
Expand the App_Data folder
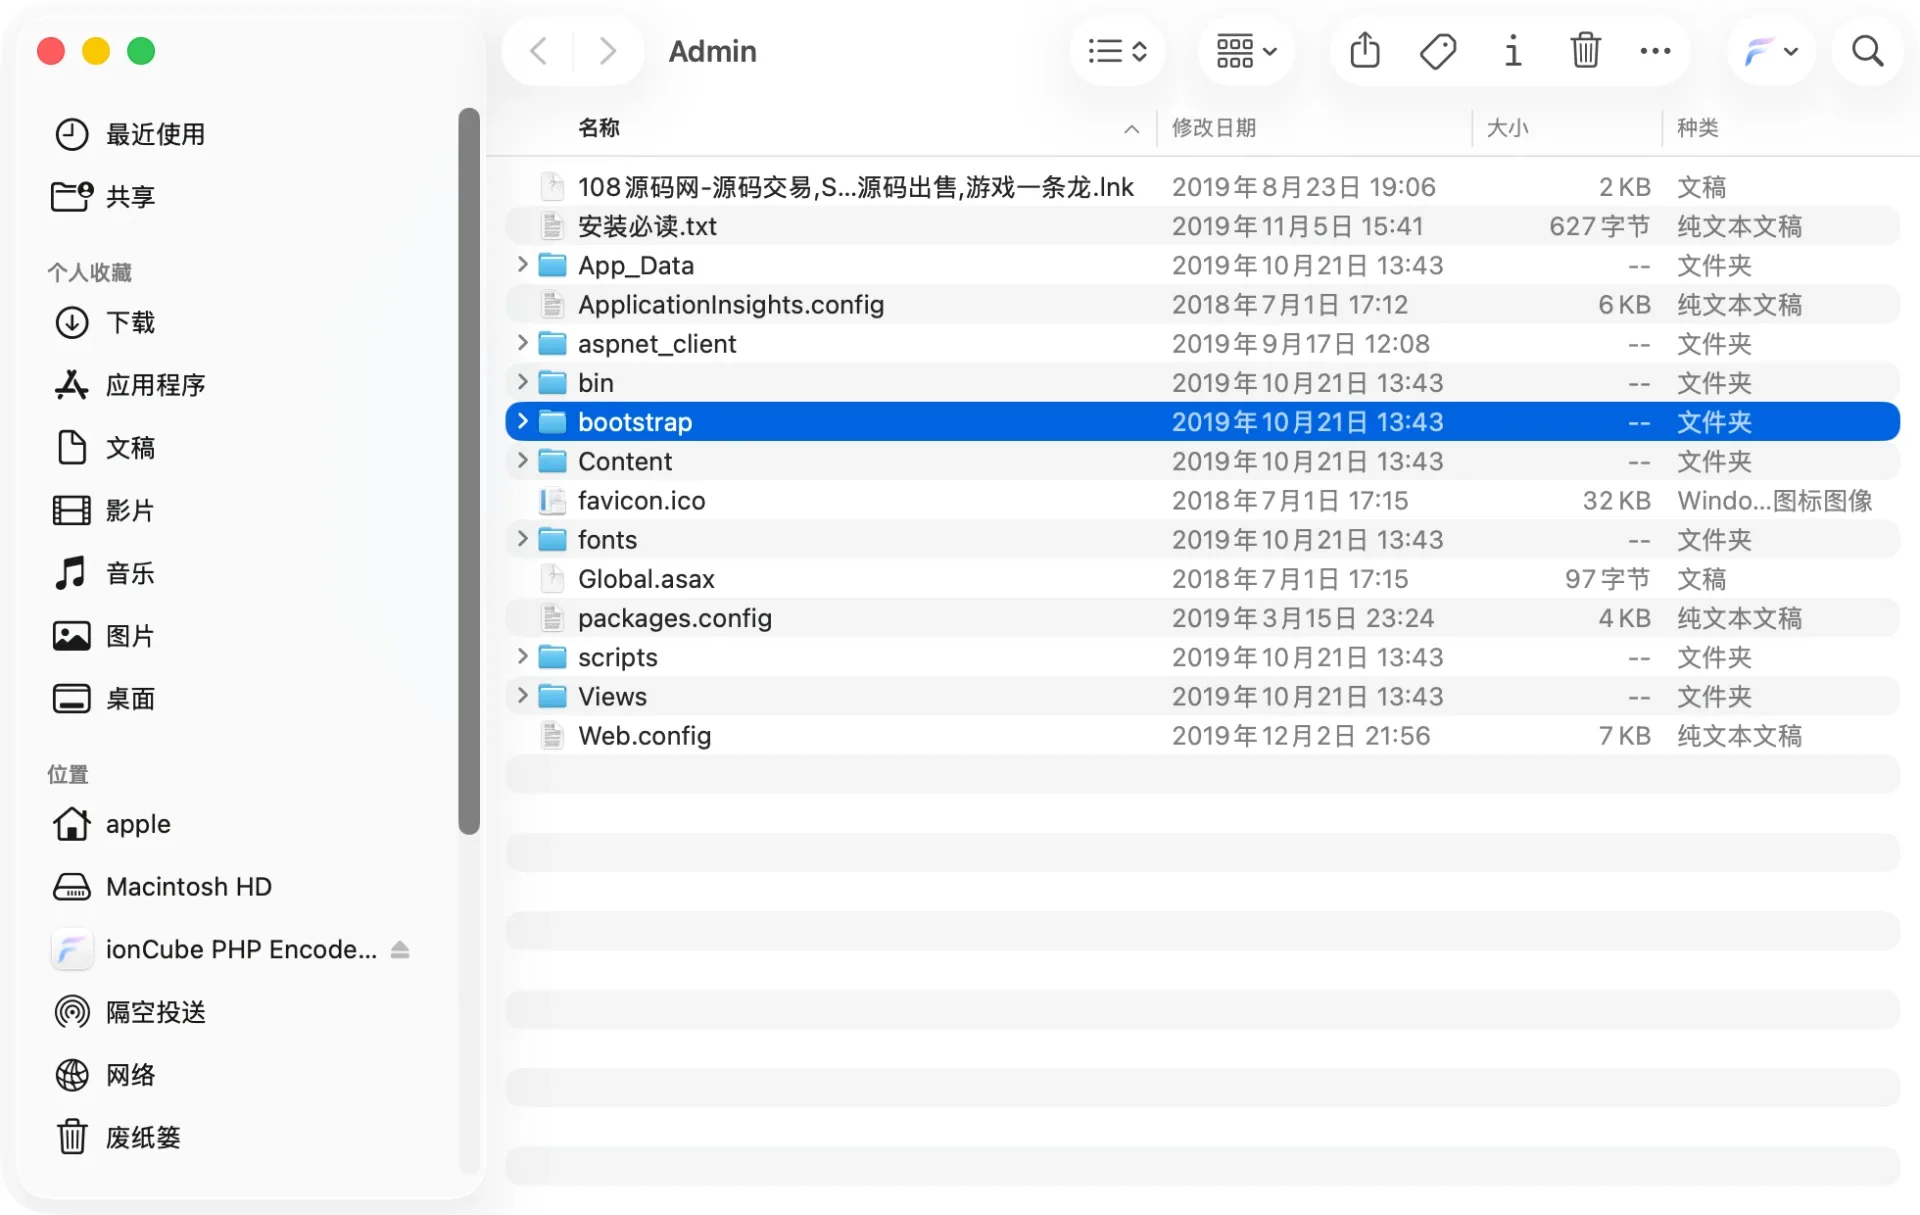(522, 265)
